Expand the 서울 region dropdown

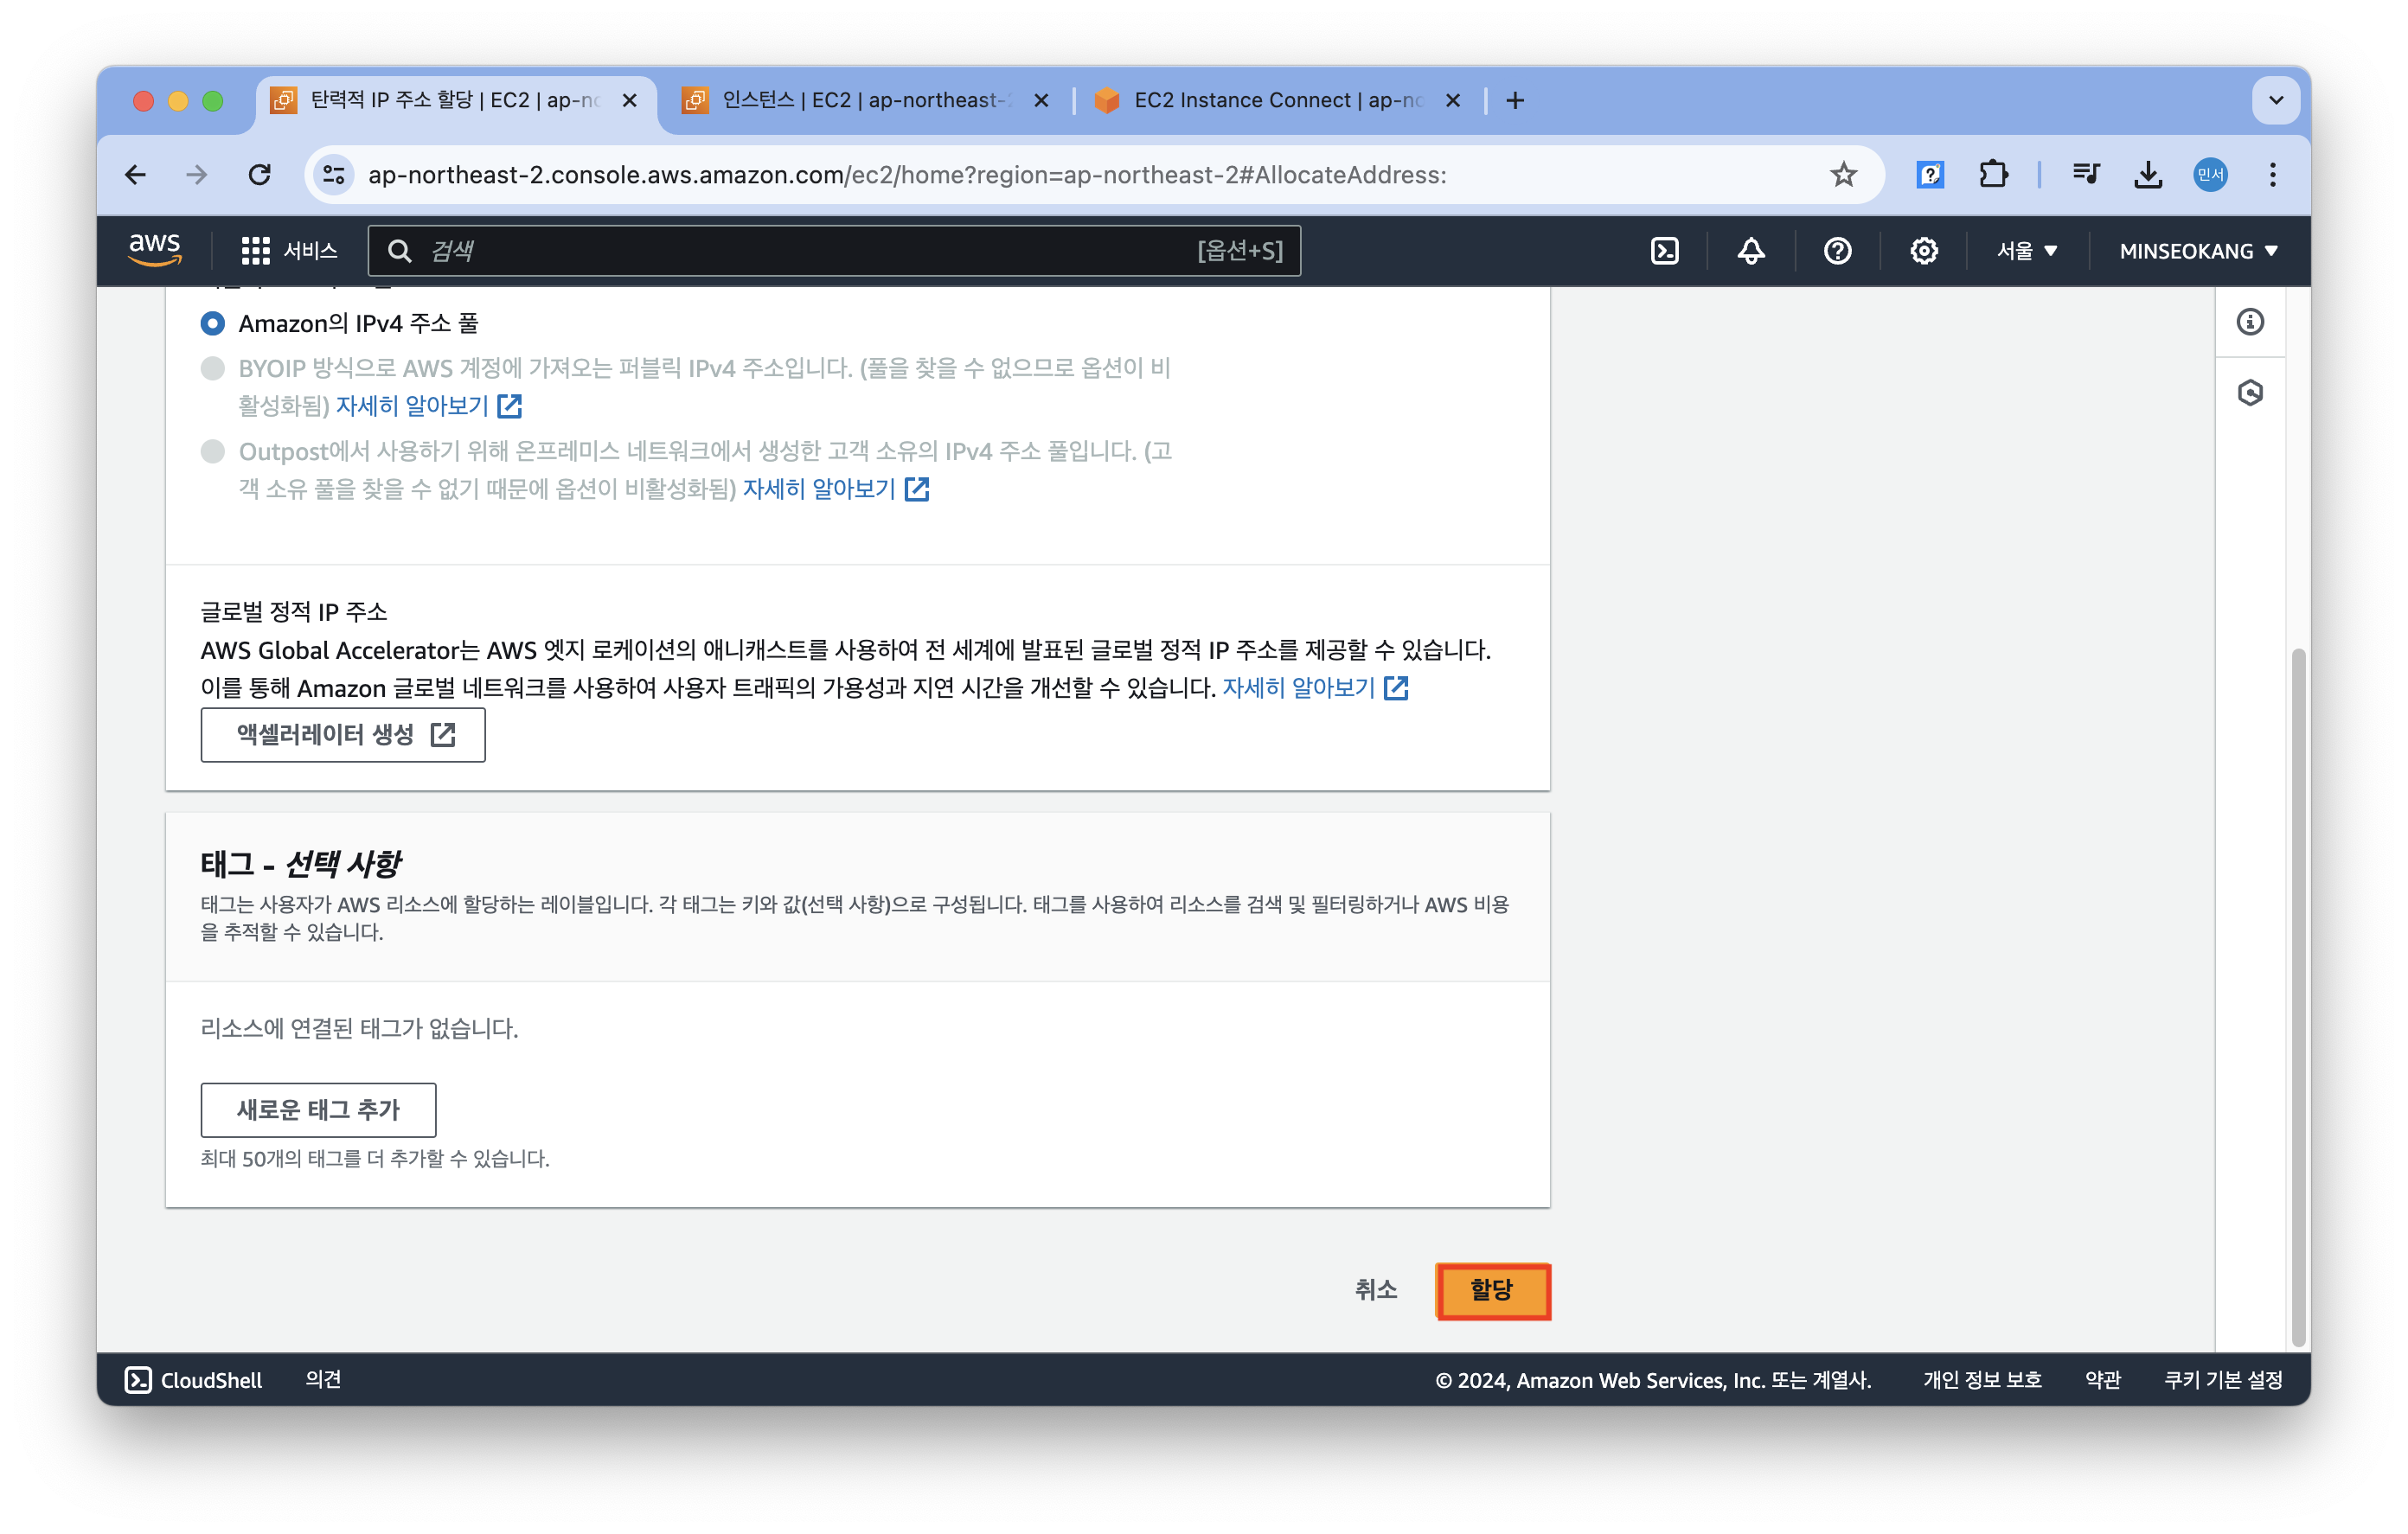pyautogui.click(x=2026, y=251)
